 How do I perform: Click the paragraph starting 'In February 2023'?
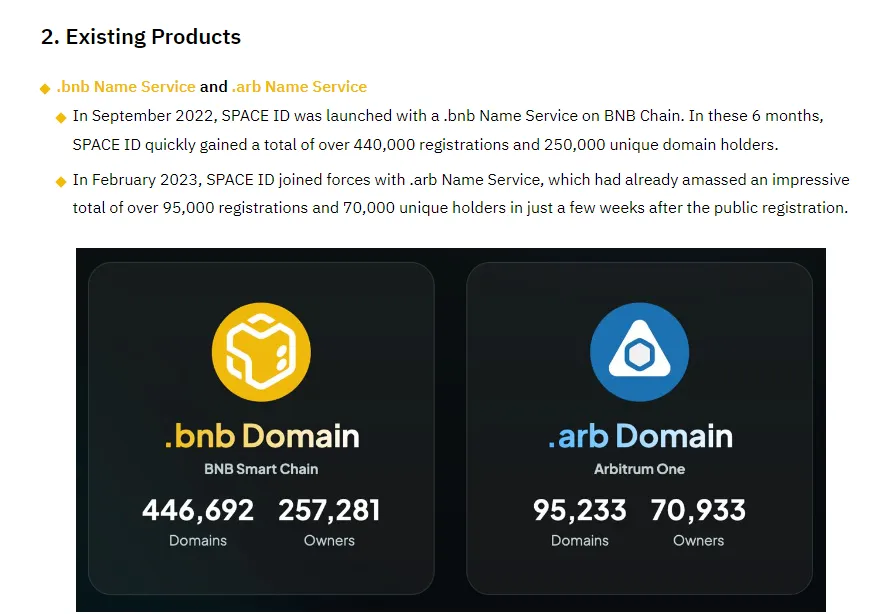tap(461, 193)
